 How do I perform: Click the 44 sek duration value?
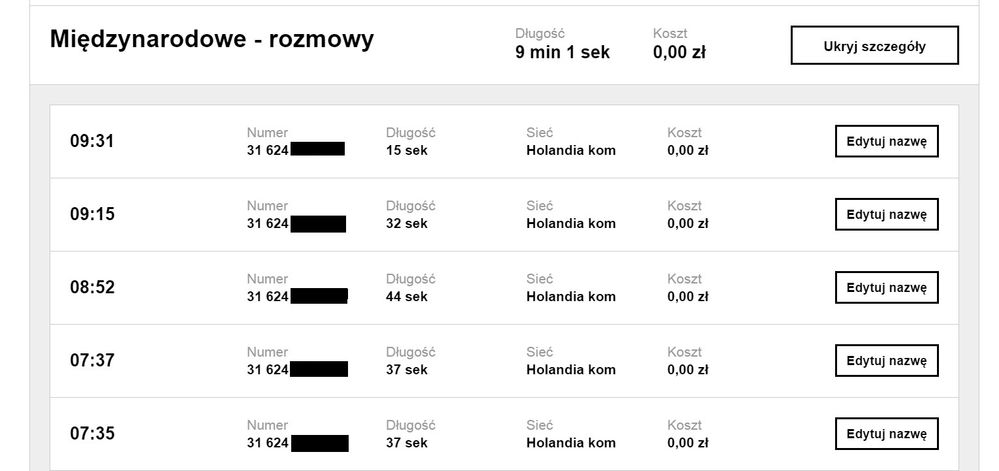tap(406, 297)
